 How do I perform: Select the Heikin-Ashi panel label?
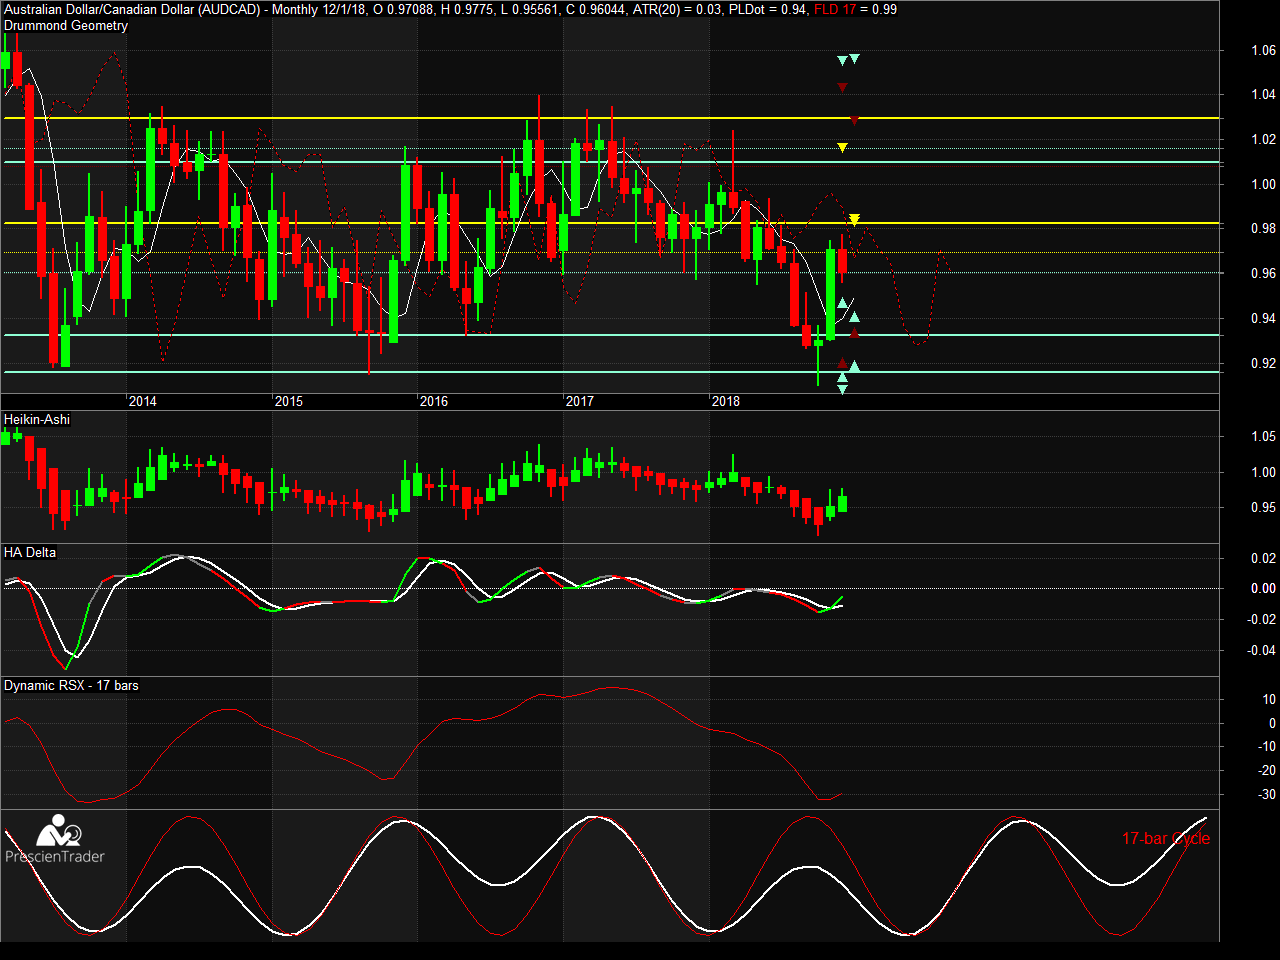37,419
